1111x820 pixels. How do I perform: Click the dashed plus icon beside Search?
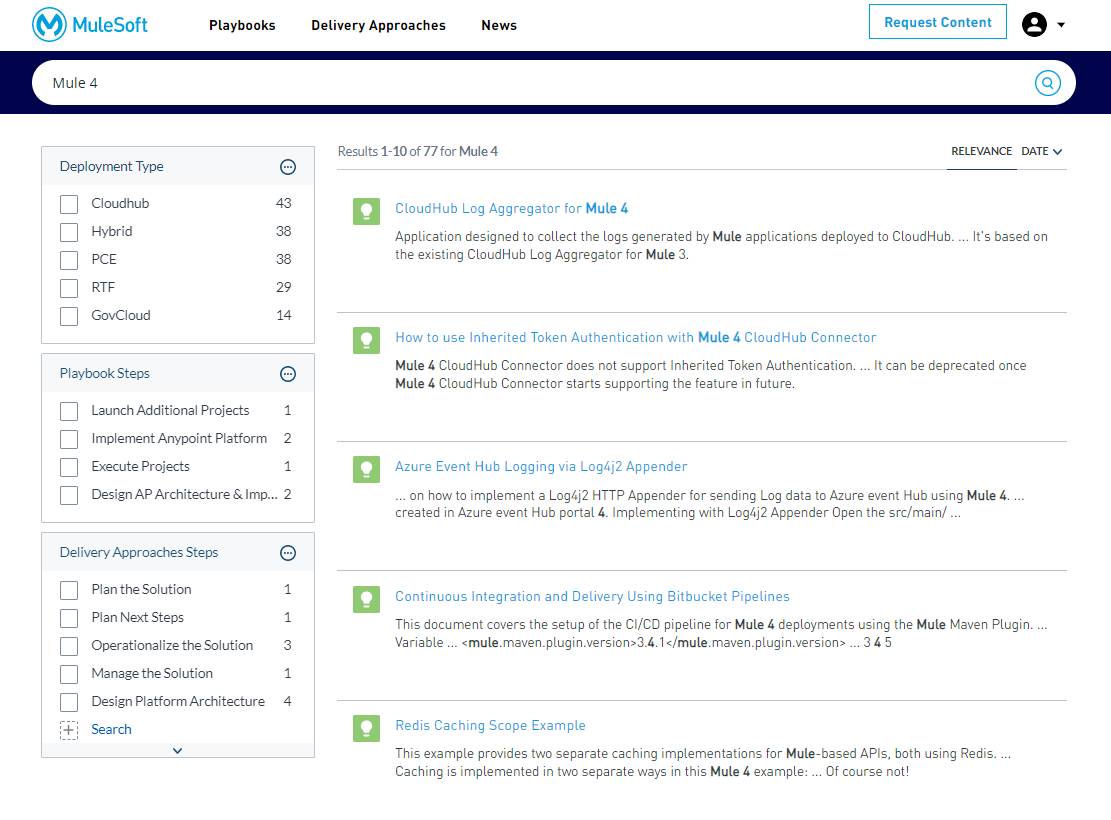pyautogui.click(x=69, y=730)
